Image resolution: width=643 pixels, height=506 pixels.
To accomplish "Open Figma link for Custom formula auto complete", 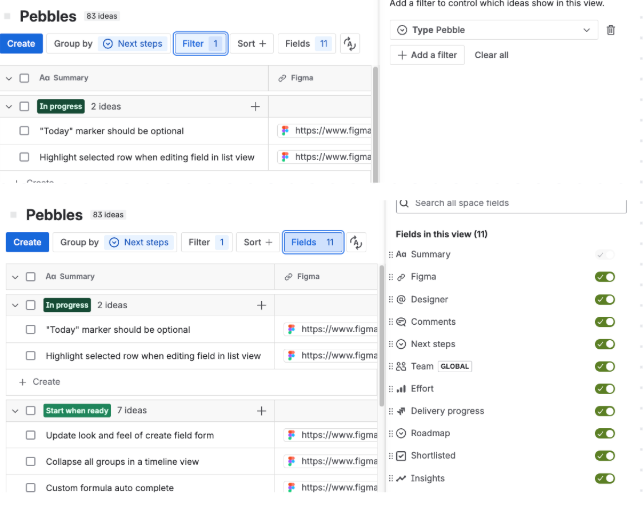I will click(331, 488).
